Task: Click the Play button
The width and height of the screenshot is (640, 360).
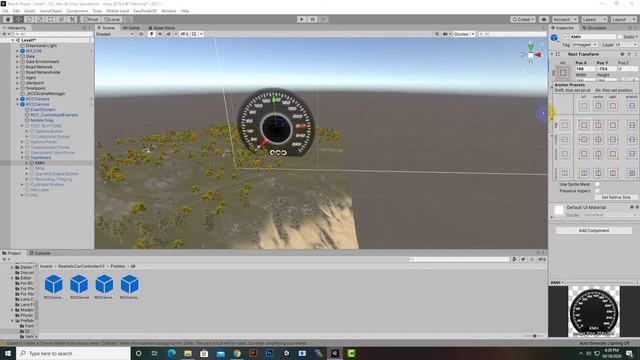Action: pyautogui.click(x=302, y=19)
